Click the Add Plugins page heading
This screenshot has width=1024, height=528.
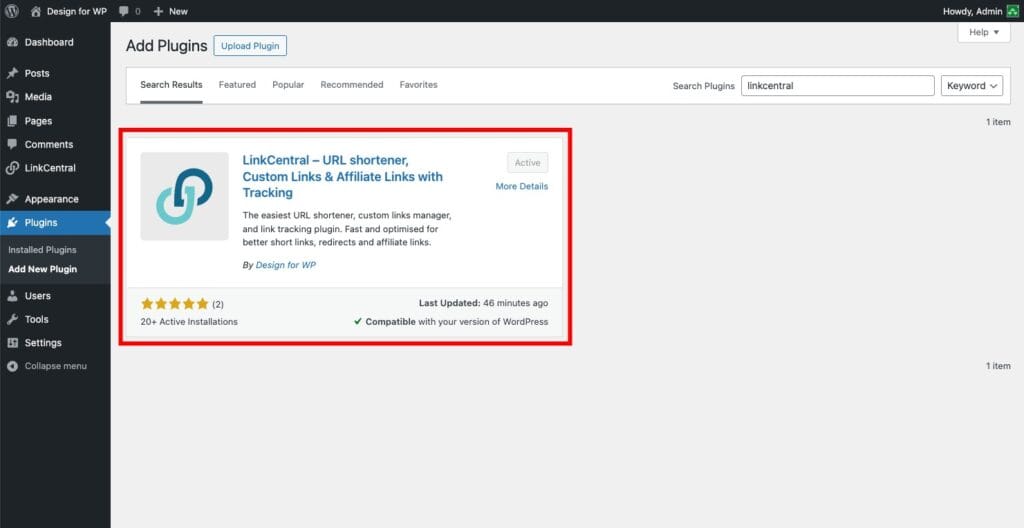(167, 46)
